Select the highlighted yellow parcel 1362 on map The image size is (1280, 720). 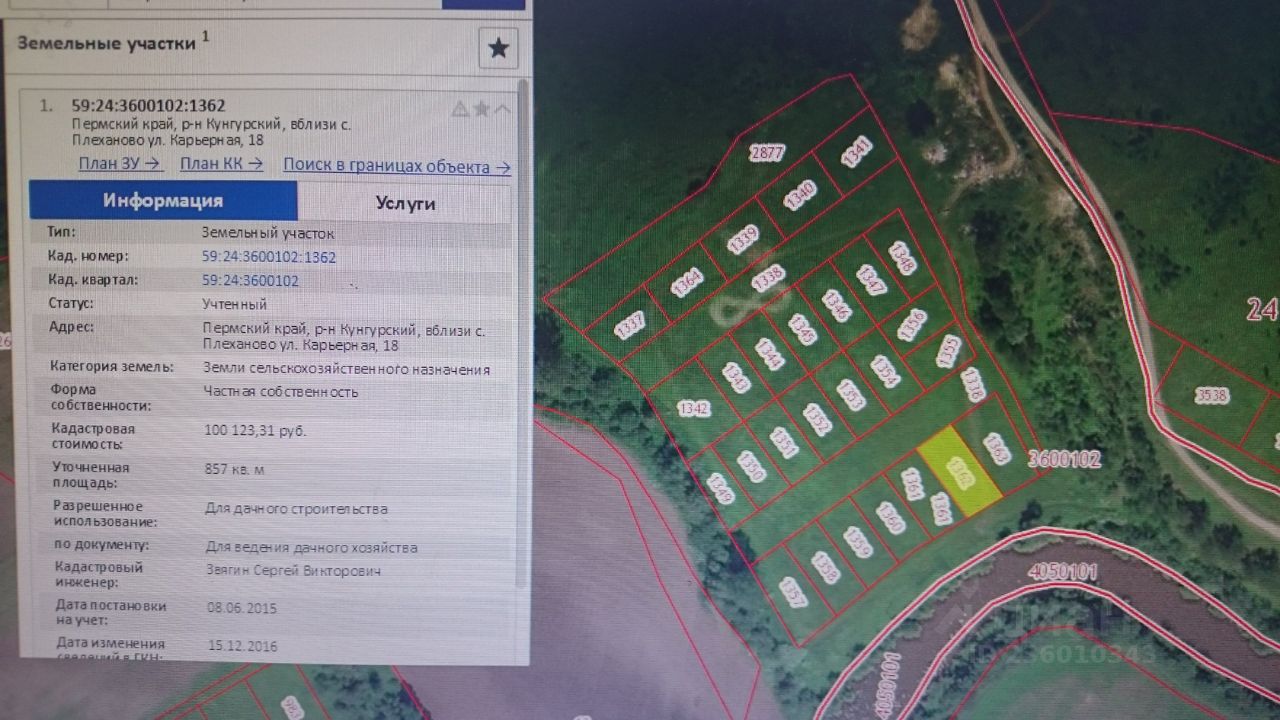[x=959, y=472]
